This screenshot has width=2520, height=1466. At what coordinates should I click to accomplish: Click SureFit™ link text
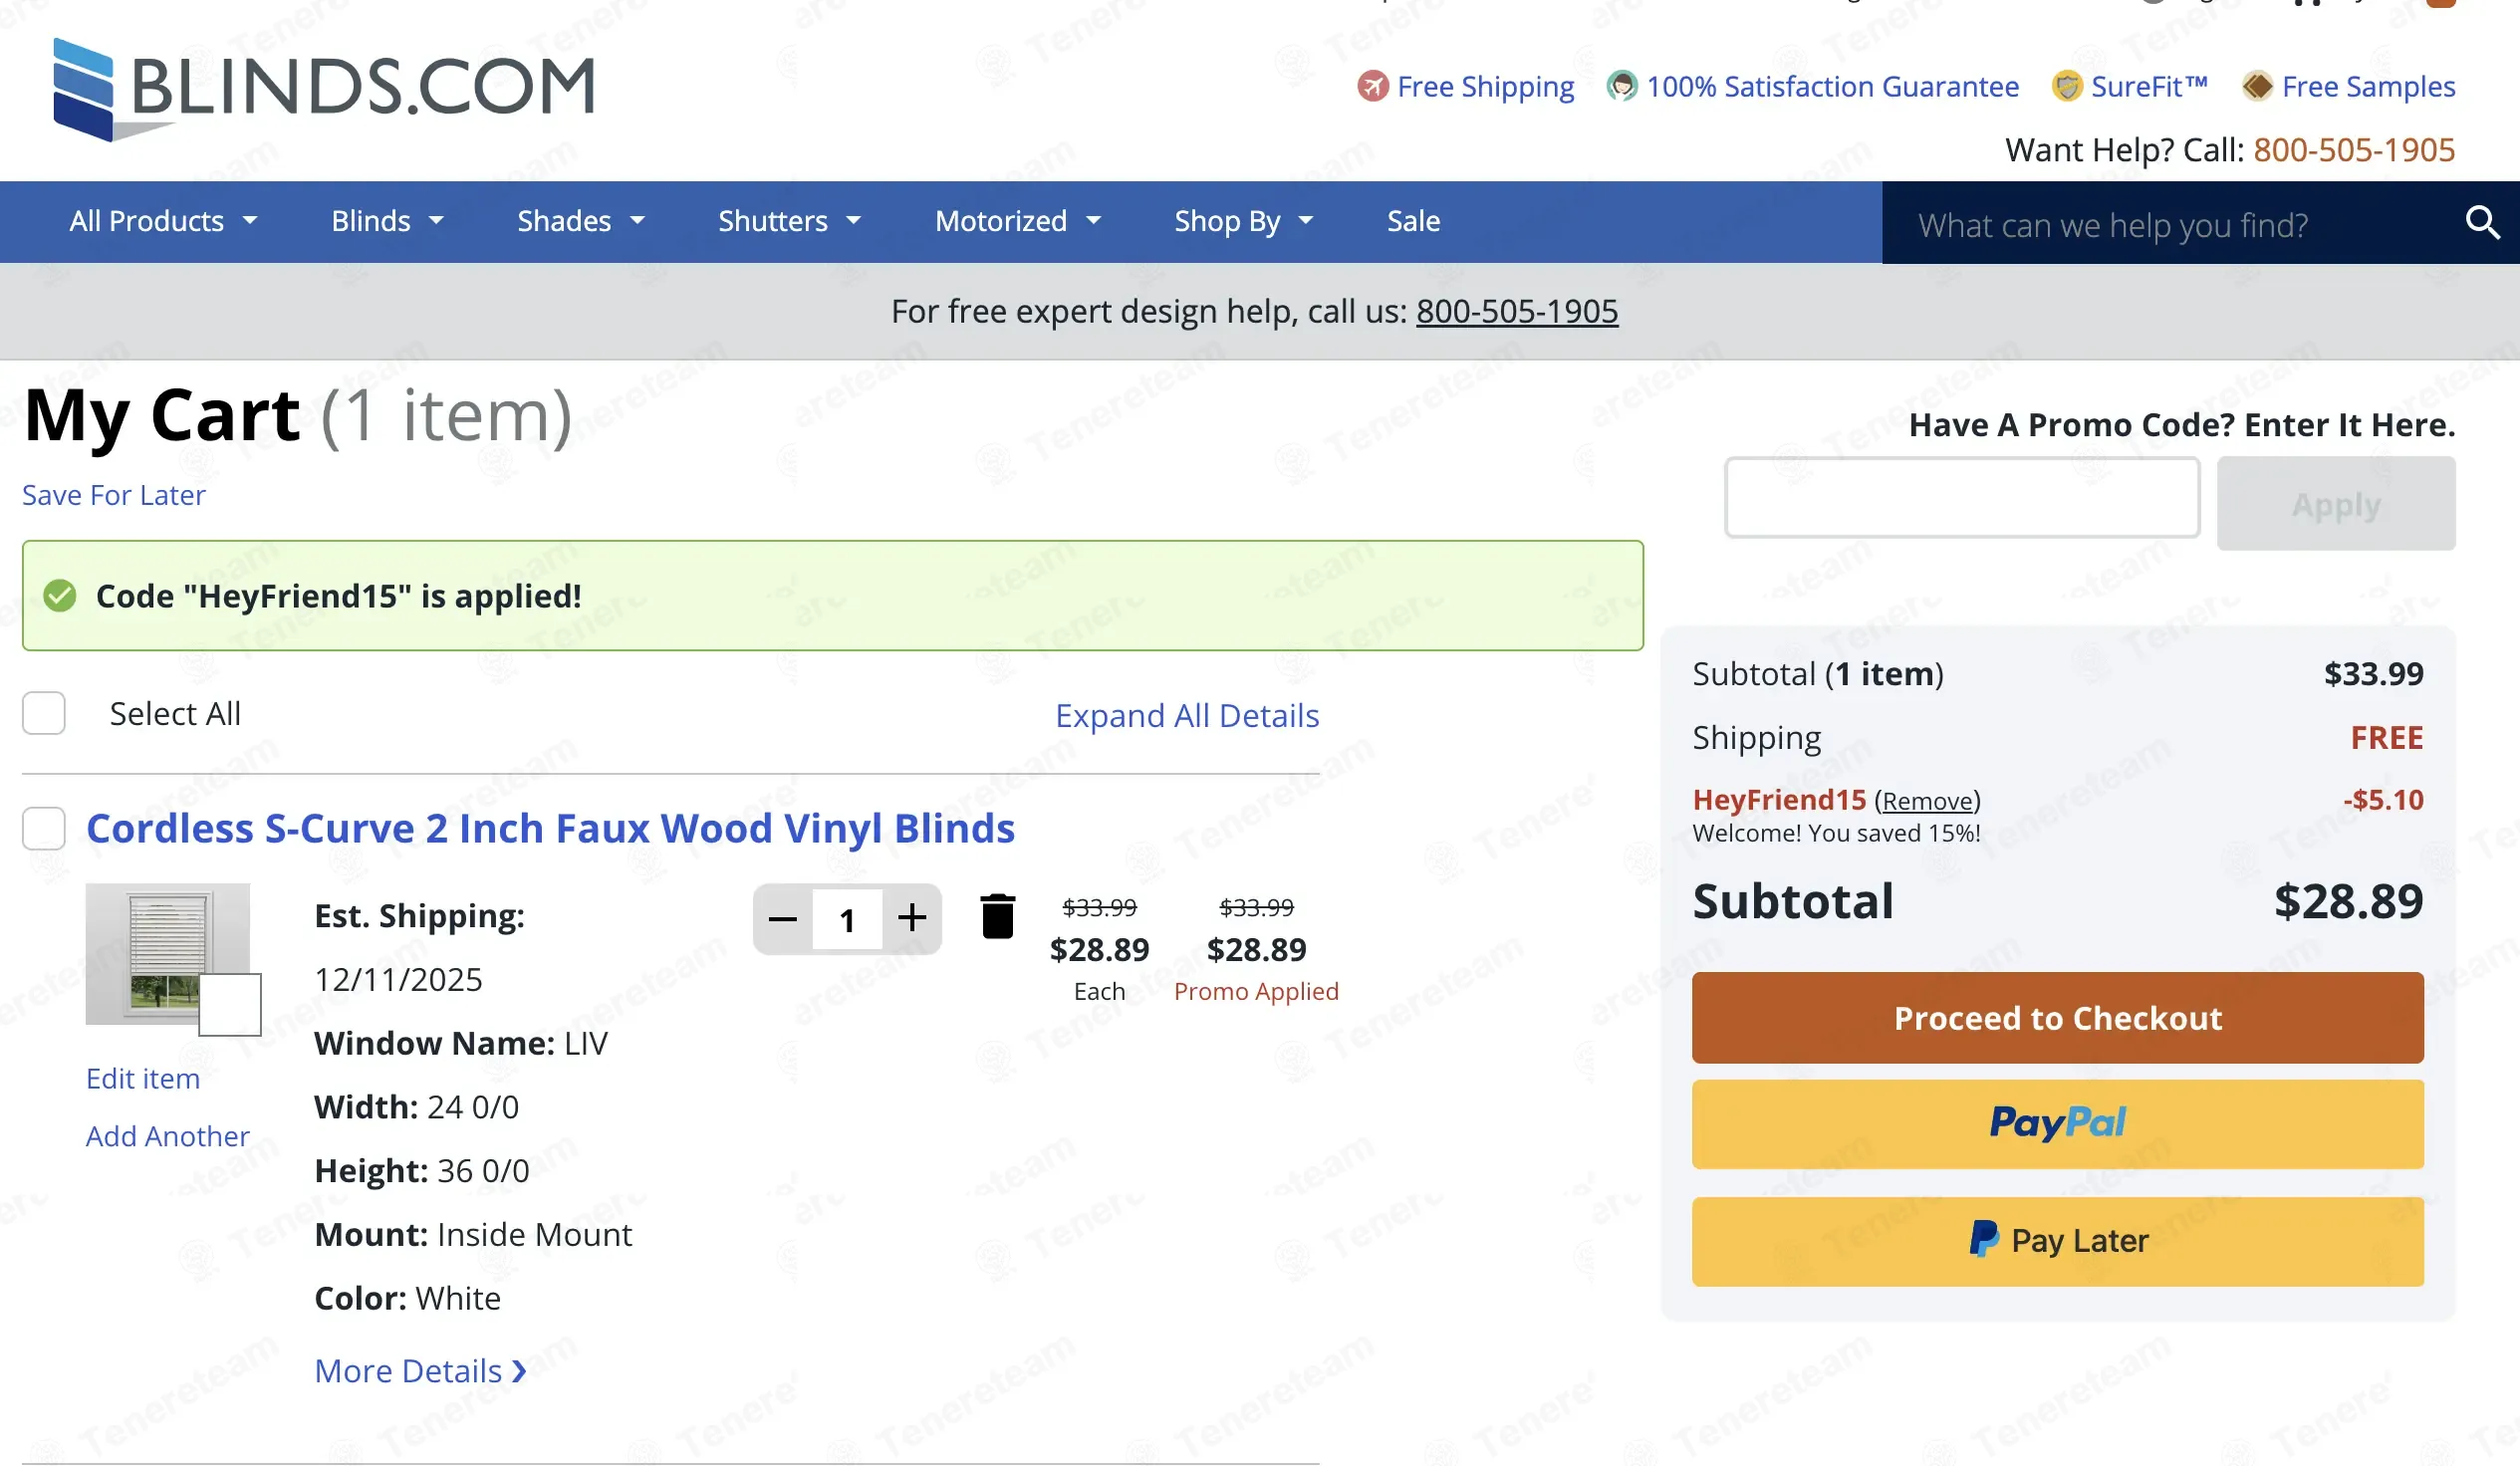click(2149, 87)
